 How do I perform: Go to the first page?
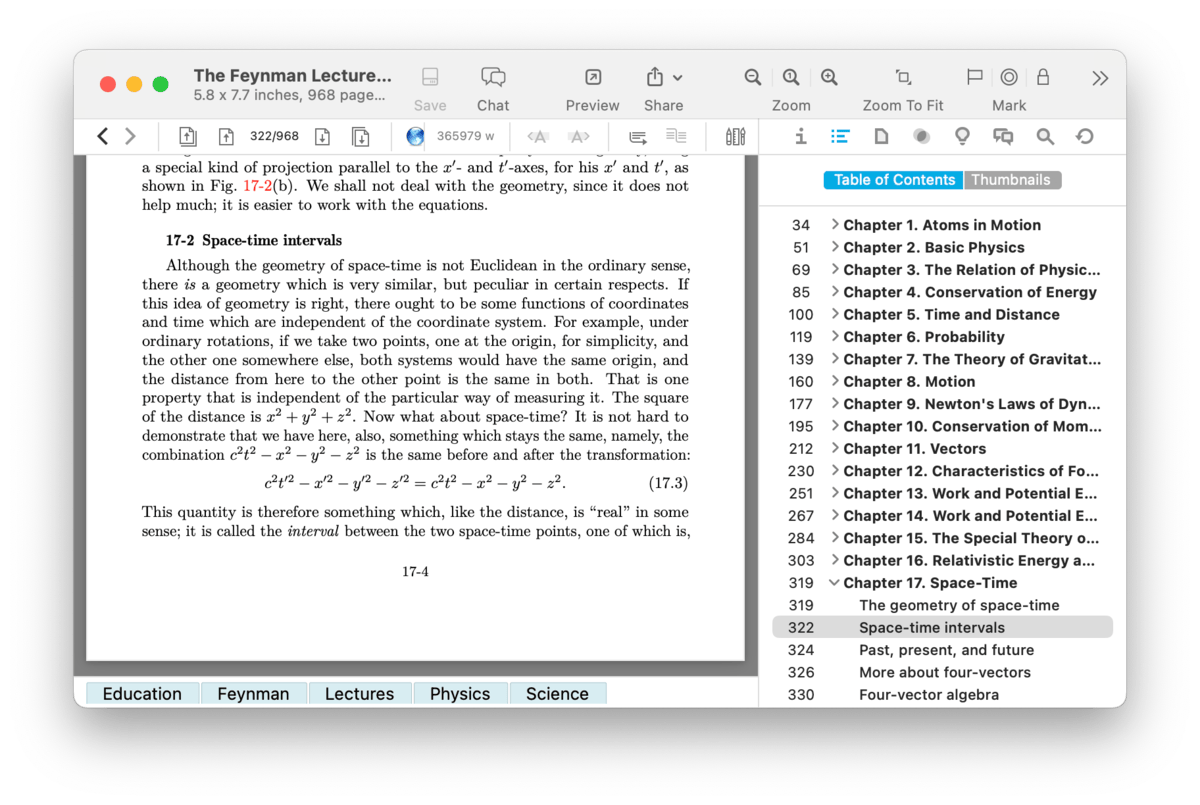click(187, 137)
